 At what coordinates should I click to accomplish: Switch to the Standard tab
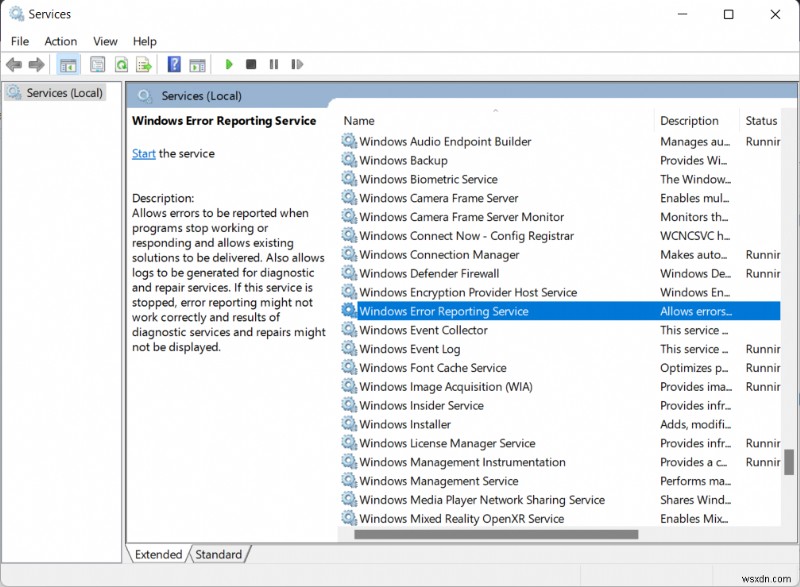(x=219, y=554)
